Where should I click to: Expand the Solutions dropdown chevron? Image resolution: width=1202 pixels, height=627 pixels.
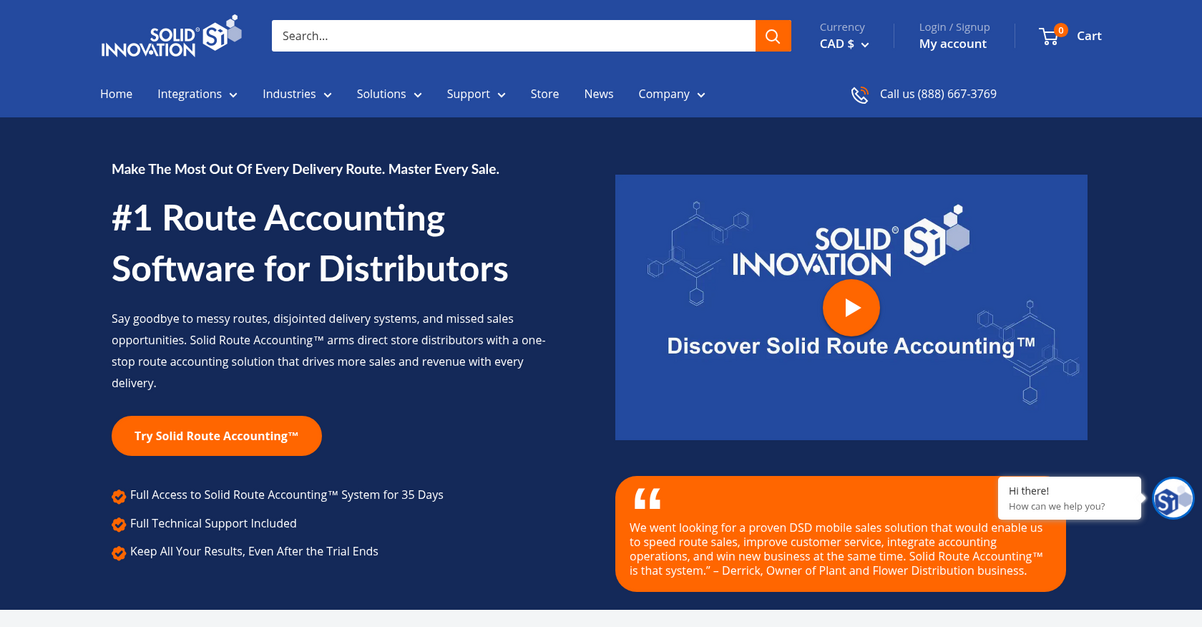[x=418, y=95]
